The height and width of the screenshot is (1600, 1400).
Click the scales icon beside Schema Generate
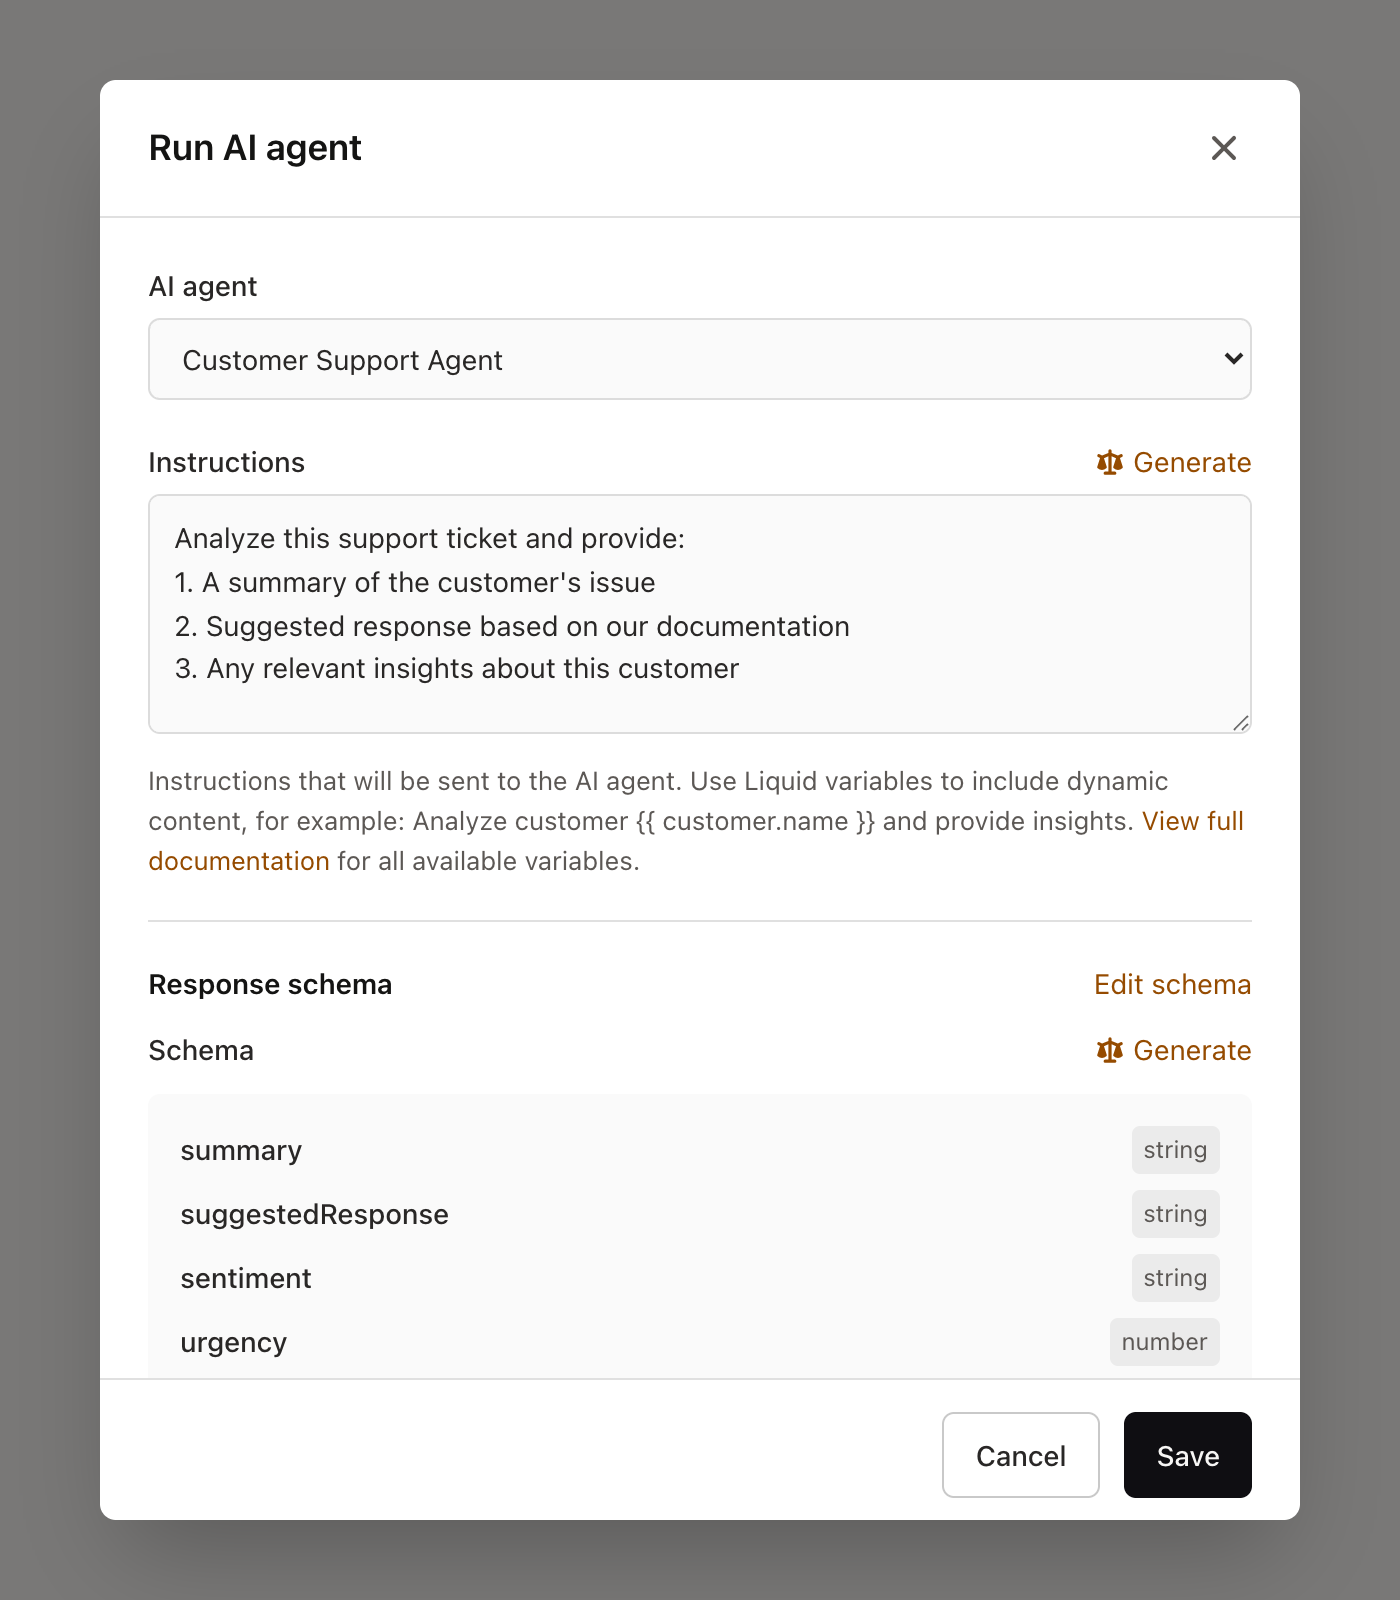1109,1051
